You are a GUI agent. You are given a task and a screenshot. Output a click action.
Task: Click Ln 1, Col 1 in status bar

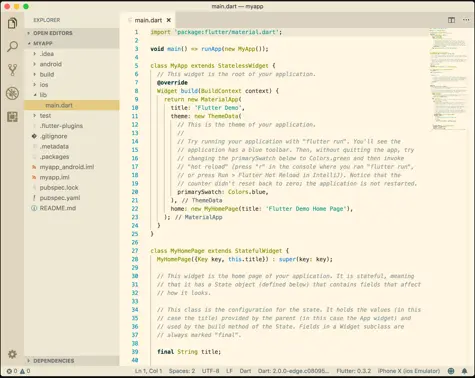click(x=148, y=371)
